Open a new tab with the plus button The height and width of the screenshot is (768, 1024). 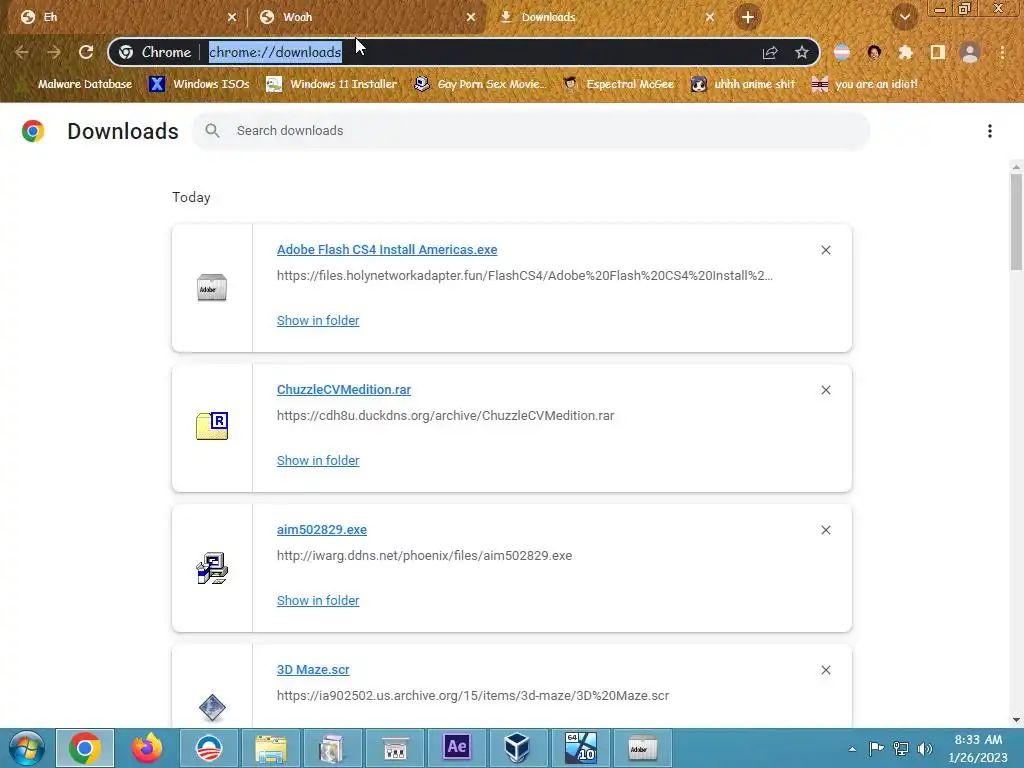pyautogui.click(x=748, y=17)
